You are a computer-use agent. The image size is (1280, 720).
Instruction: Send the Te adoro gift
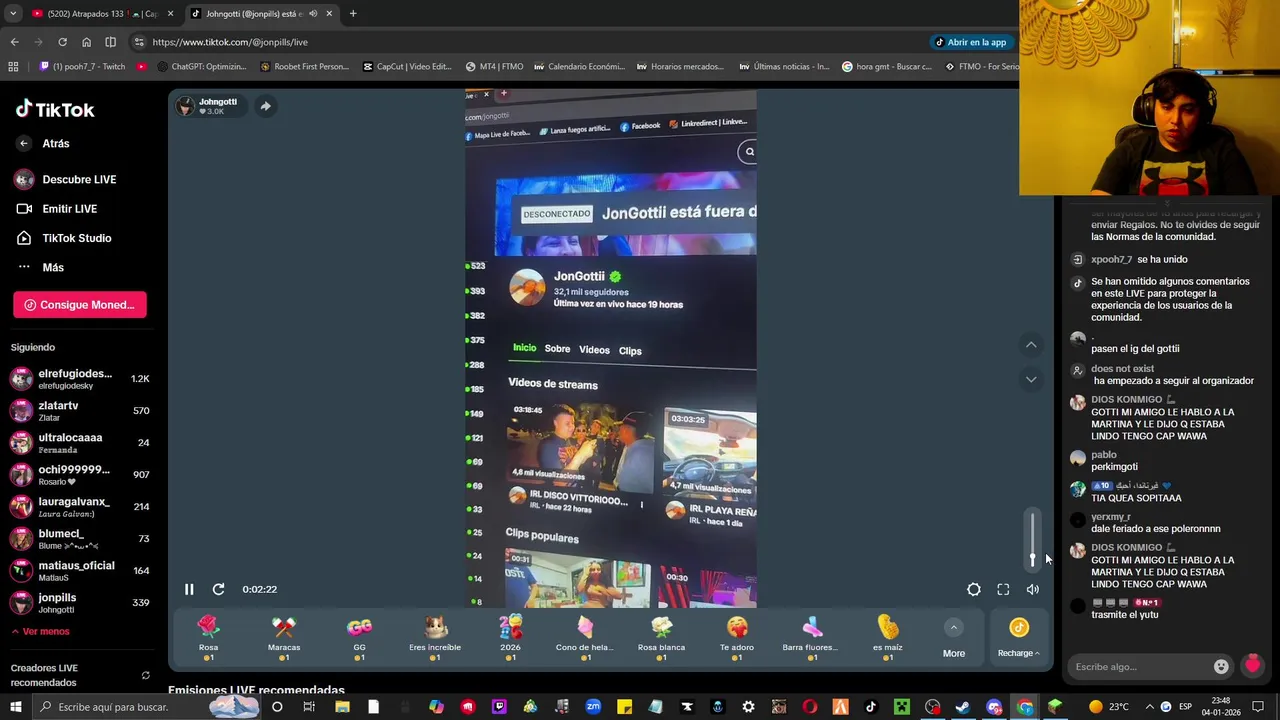tap(737, 637)
